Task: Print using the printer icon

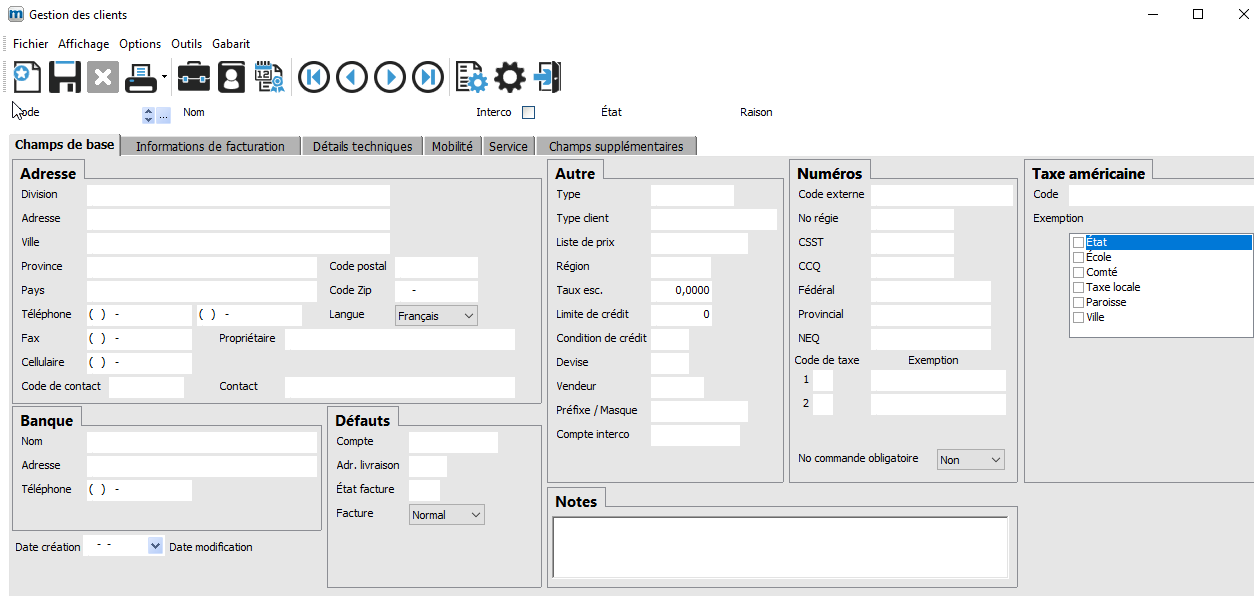Action: 140,77
